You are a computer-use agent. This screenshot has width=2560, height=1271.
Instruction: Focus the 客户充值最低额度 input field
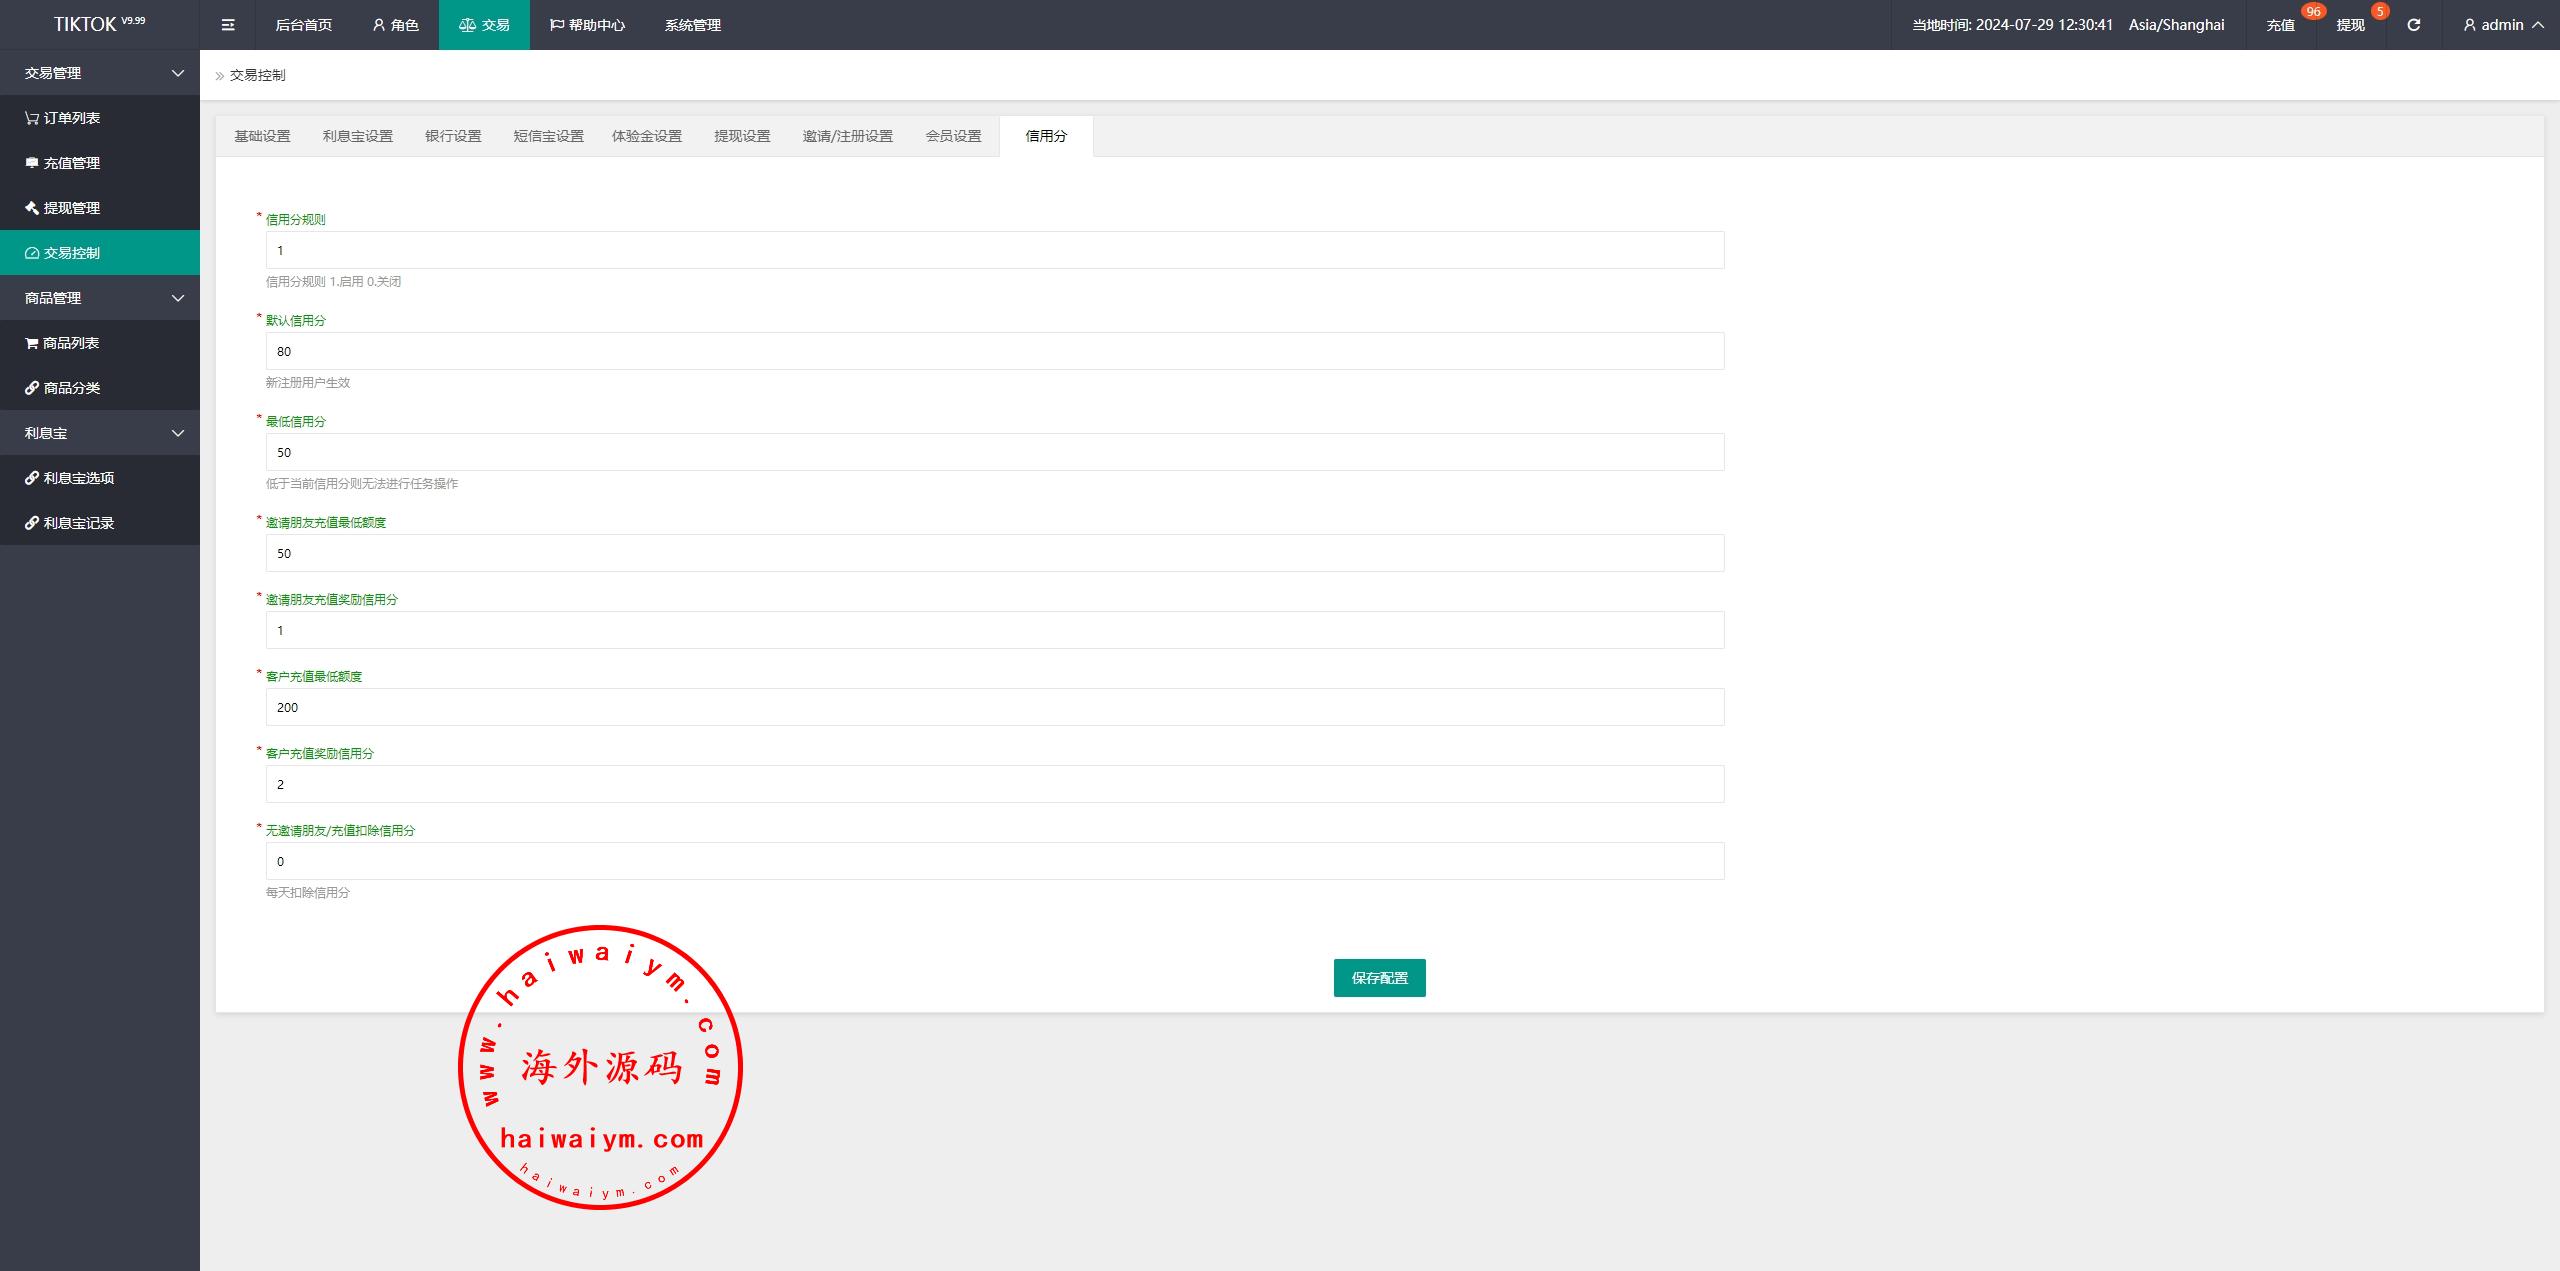pyautogui.click(x=994, y=707)
